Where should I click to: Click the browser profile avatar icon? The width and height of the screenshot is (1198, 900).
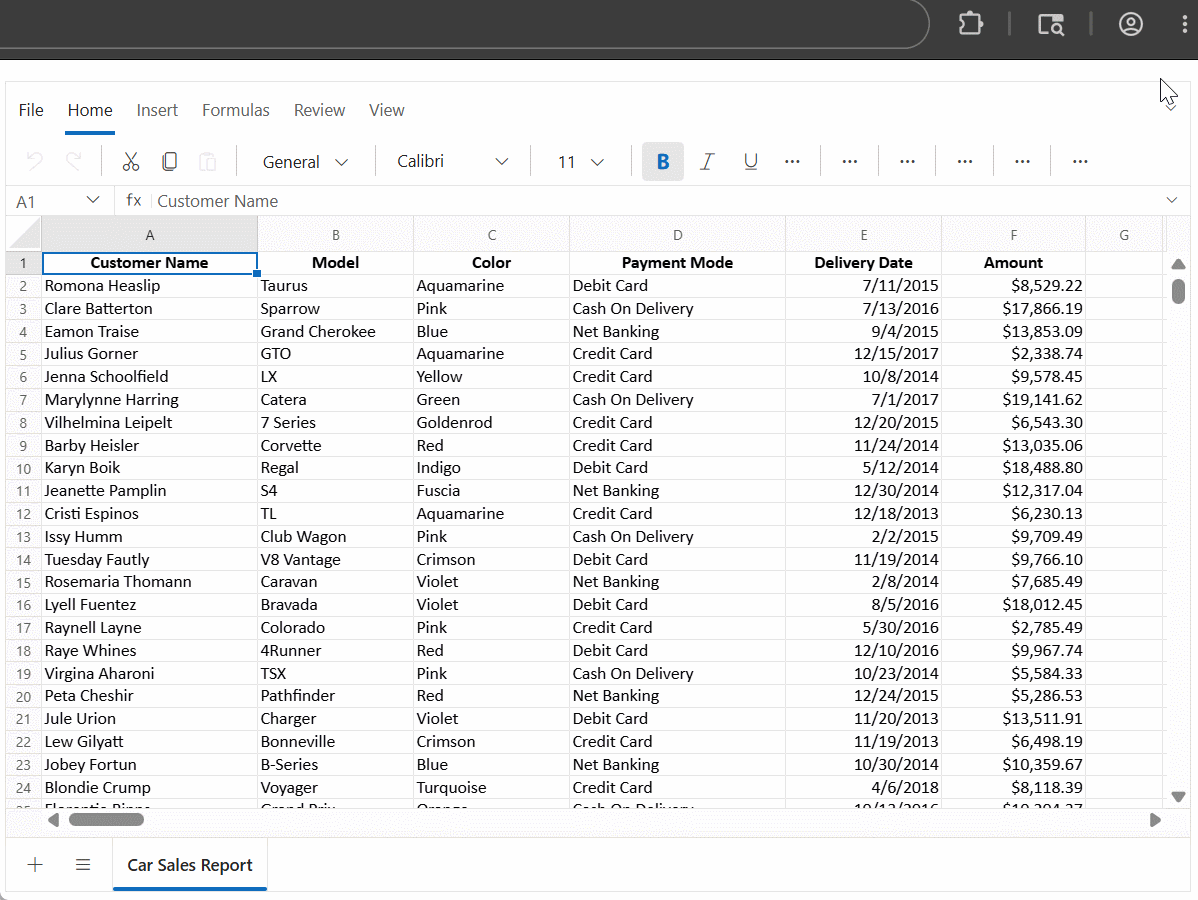(x=1131, y=24)
